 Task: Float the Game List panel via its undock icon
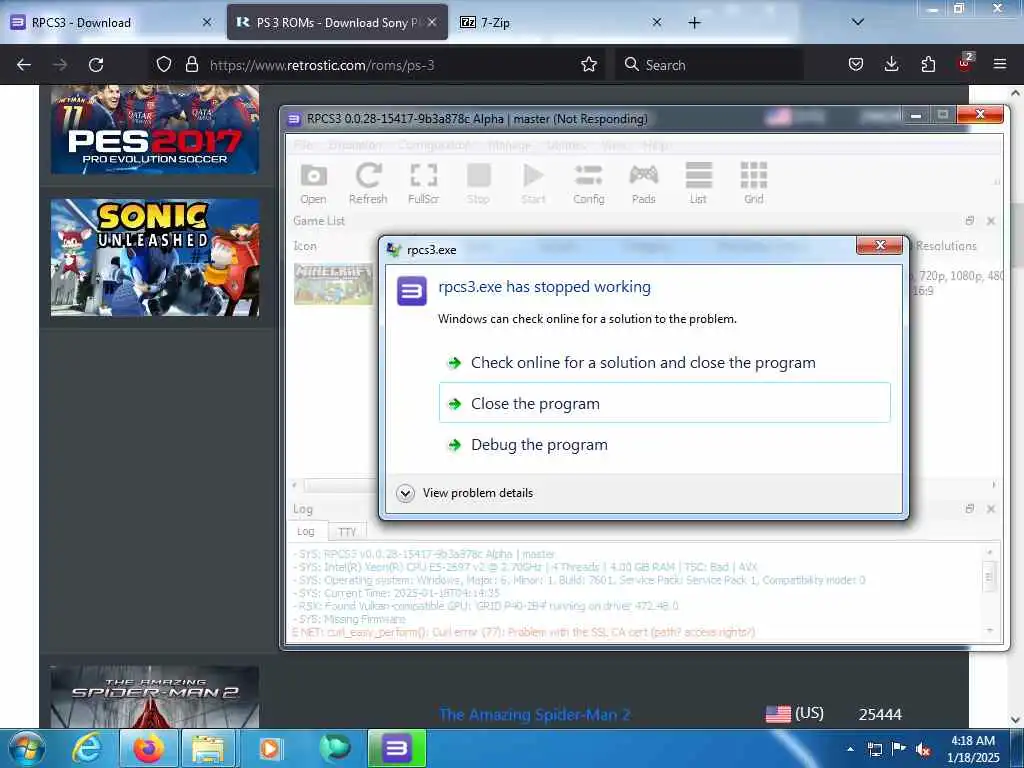tap(970, 221)
